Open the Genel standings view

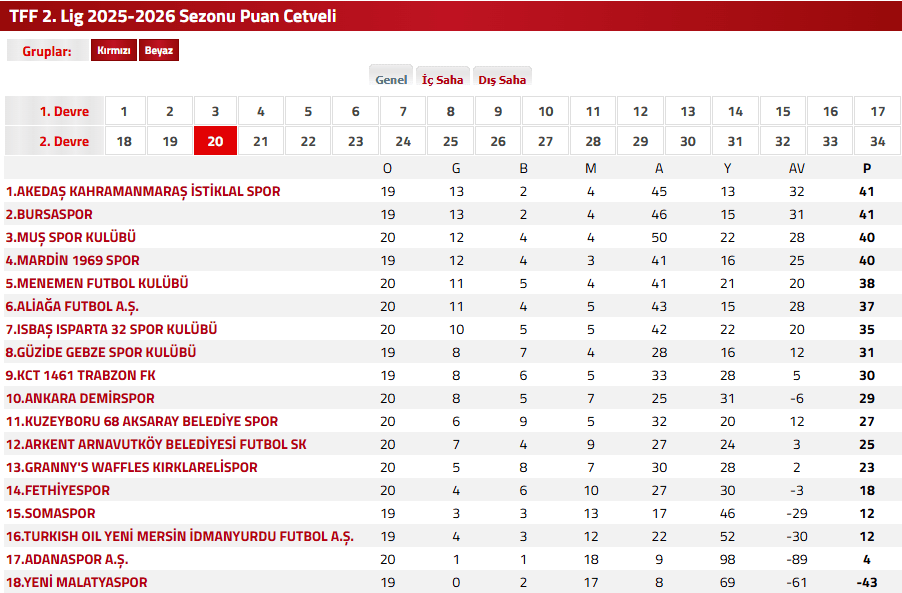click(x=391, y=76)
